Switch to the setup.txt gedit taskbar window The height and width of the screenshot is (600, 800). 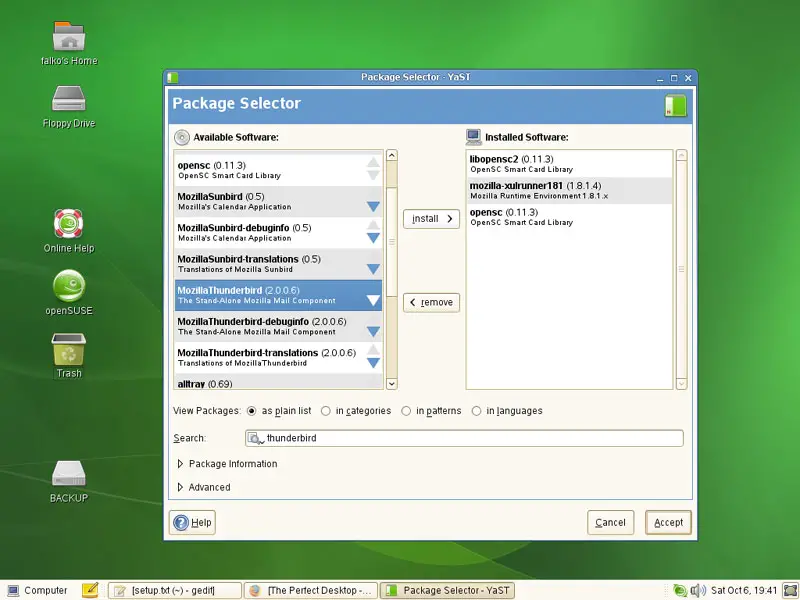tap(174, 590)
